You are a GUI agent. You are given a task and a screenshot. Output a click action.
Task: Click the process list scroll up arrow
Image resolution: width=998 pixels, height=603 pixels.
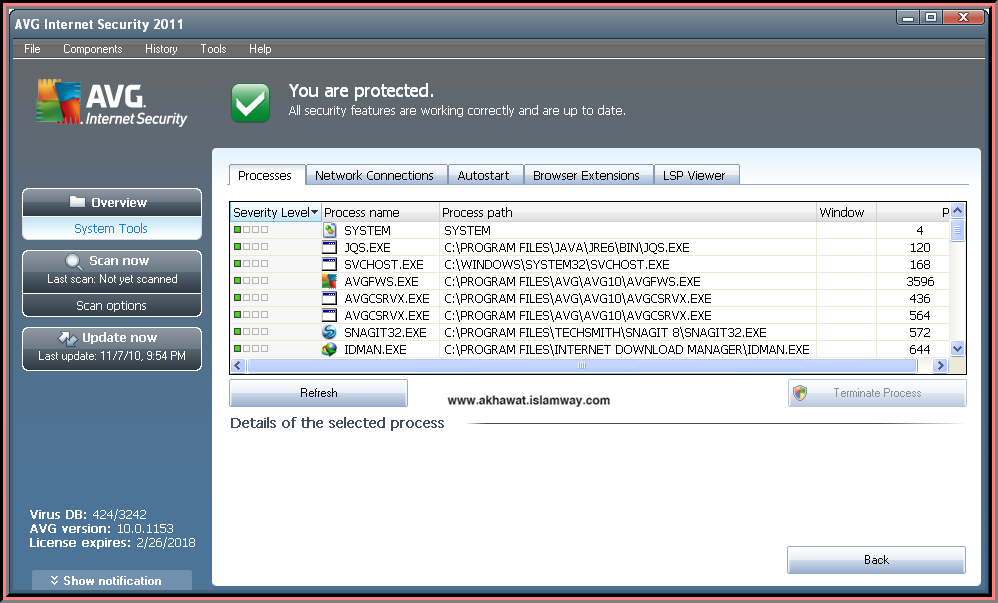pos(957,211)
